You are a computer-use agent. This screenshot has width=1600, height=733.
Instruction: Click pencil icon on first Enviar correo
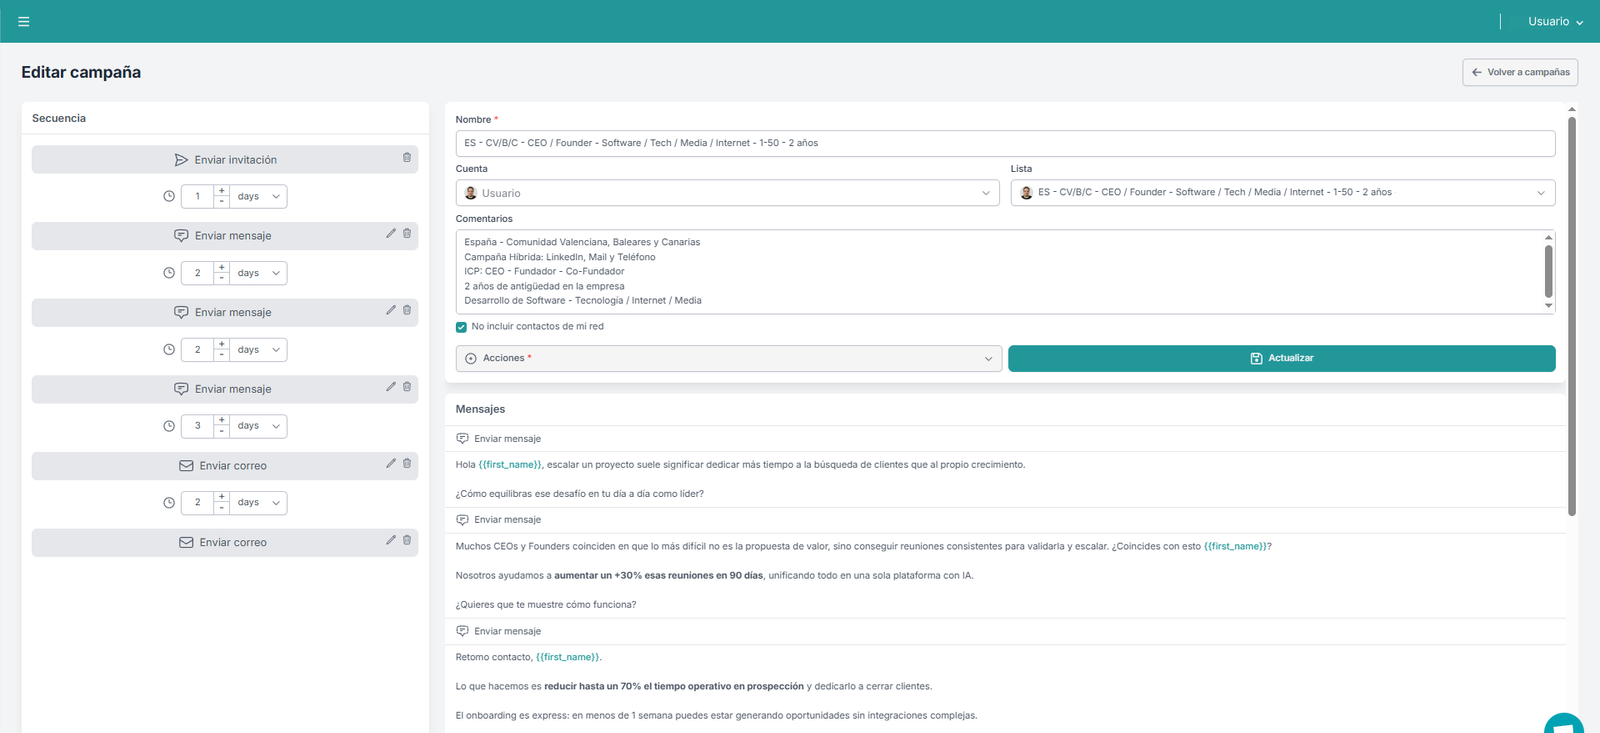point(391,464)
